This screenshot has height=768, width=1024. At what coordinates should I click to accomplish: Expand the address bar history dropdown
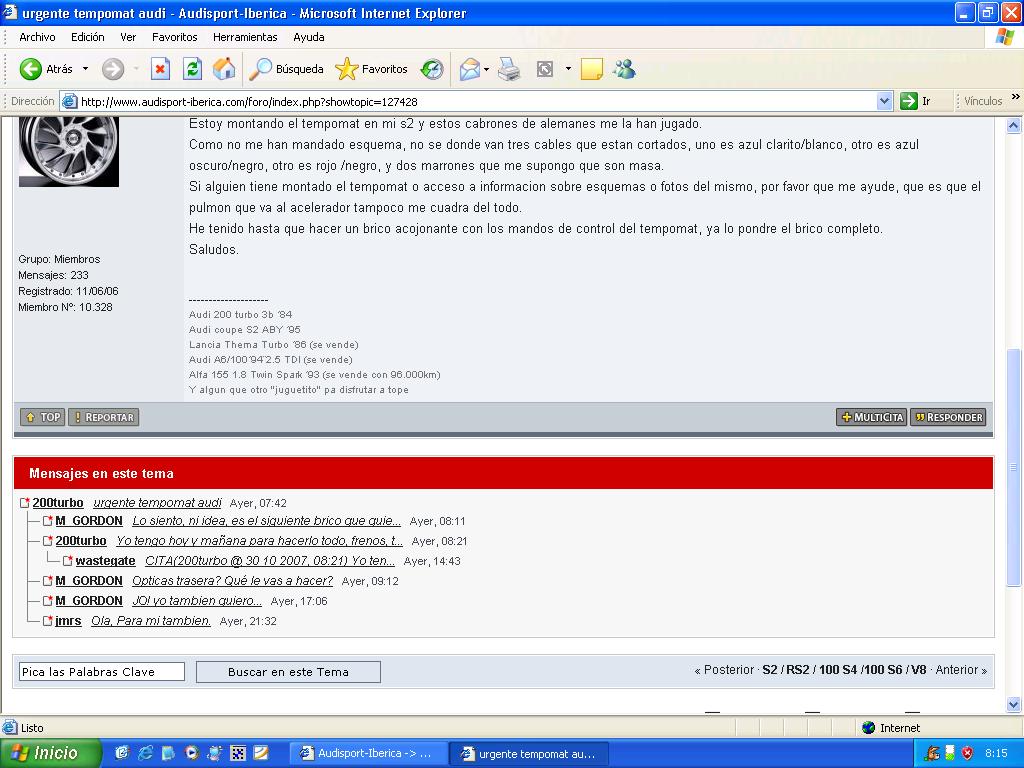pos(884,101)
